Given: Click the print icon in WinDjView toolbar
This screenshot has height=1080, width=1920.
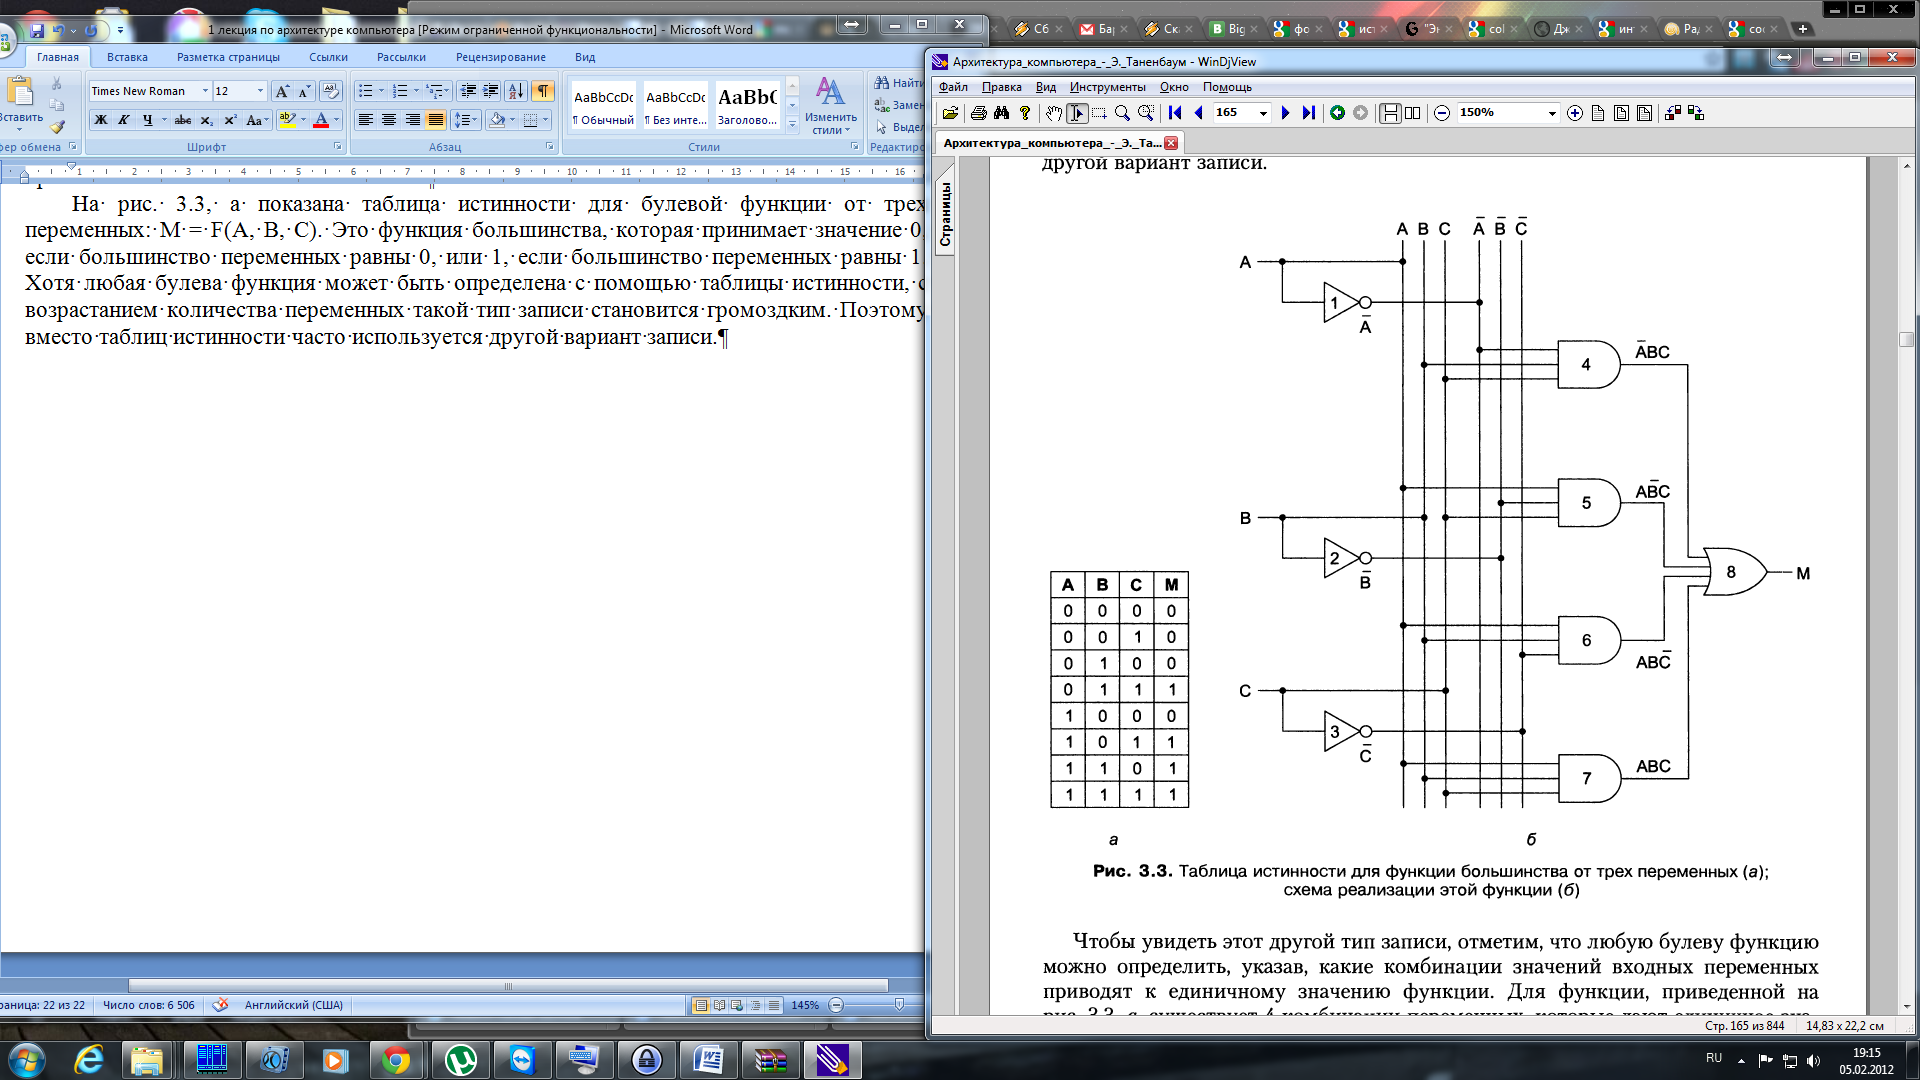Looking at the screenshot, I should (978, 113).
